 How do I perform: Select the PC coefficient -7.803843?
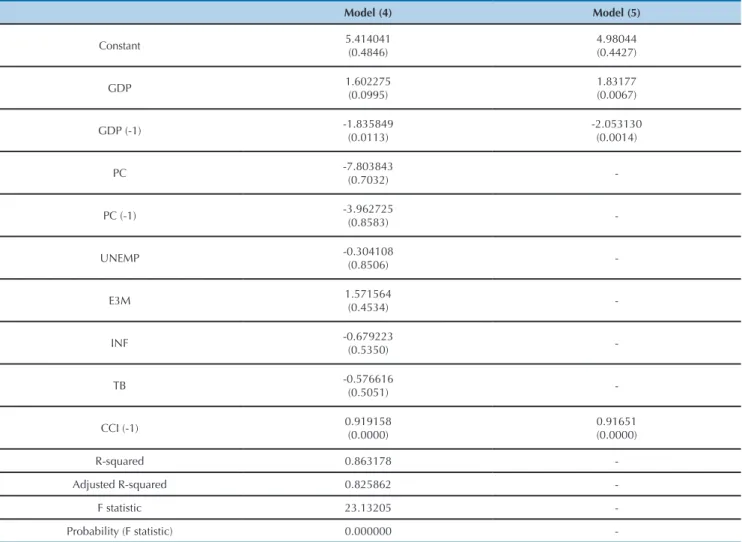tap(368, 167)
